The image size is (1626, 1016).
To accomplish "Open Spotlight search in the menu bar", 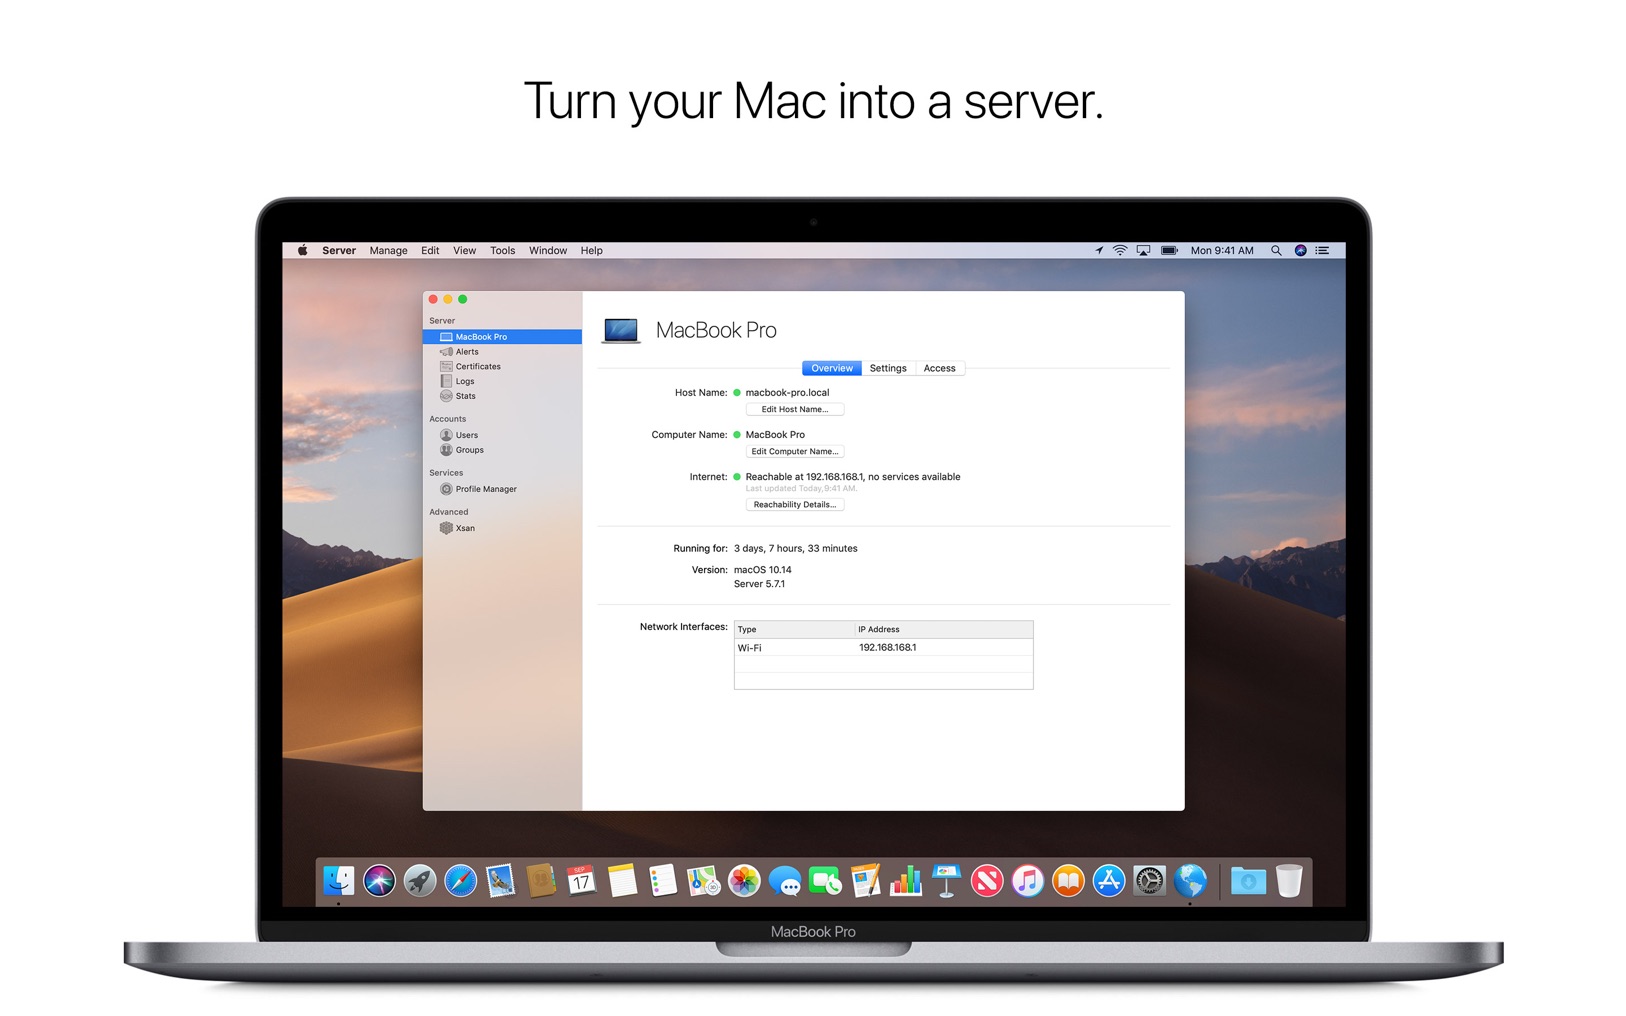I will coord(1276,251).
